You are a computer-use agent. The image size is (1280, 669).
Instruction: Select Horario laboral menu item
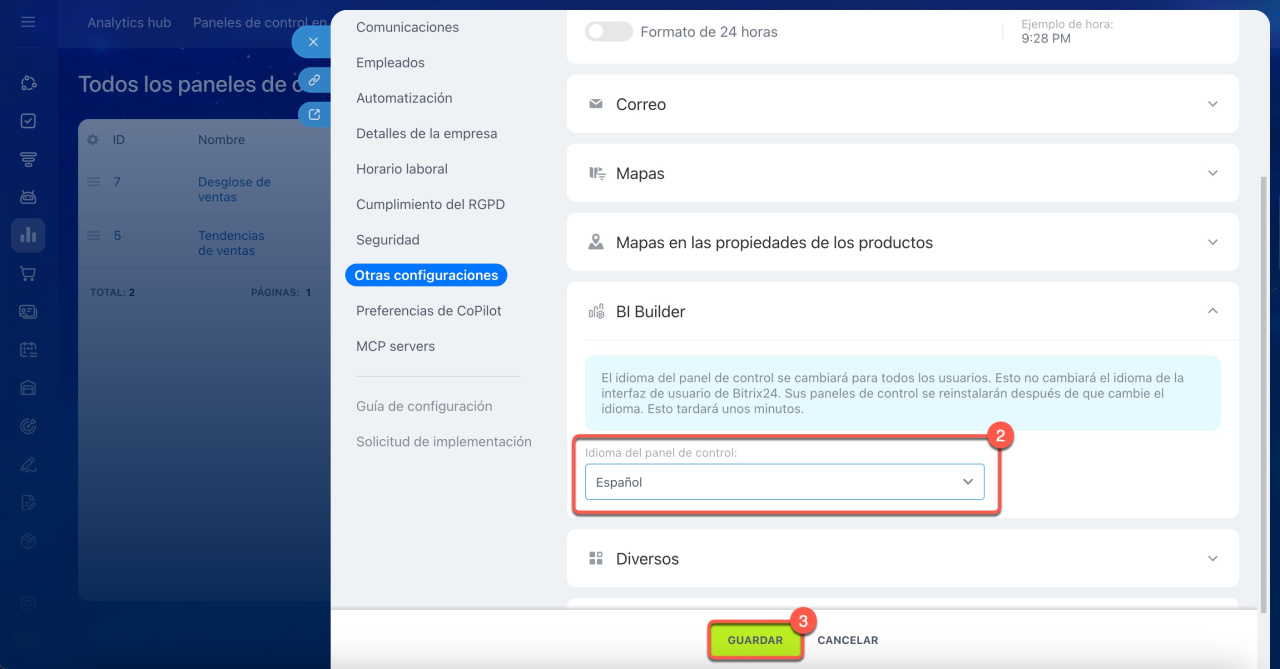tap(402, 169)
